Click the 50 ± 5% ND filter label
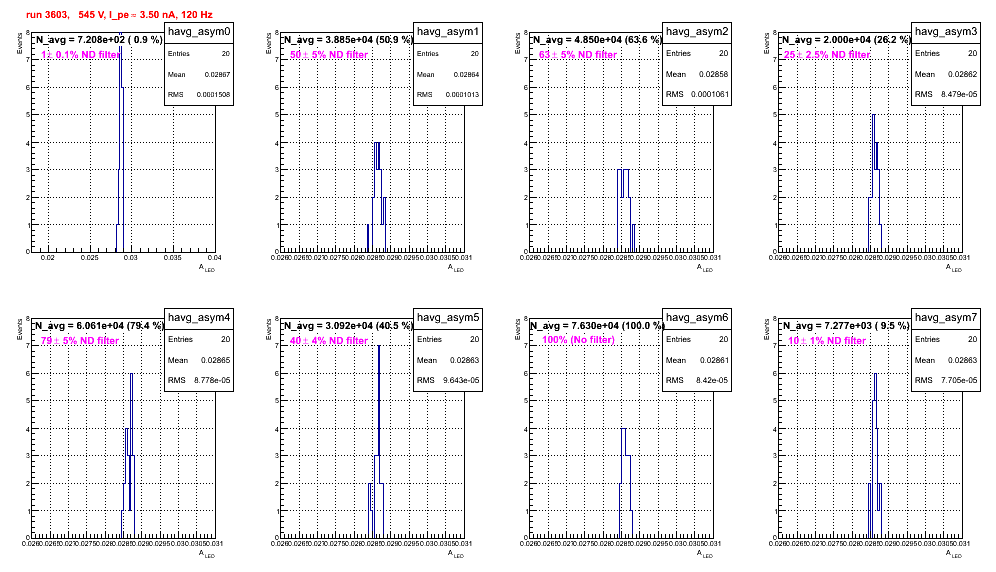 329,55
